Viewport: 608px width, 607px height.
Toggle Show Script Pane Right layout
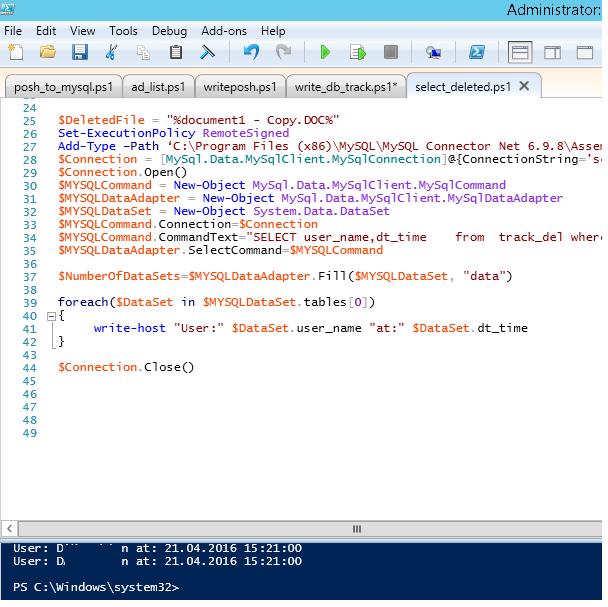(552, 52)
